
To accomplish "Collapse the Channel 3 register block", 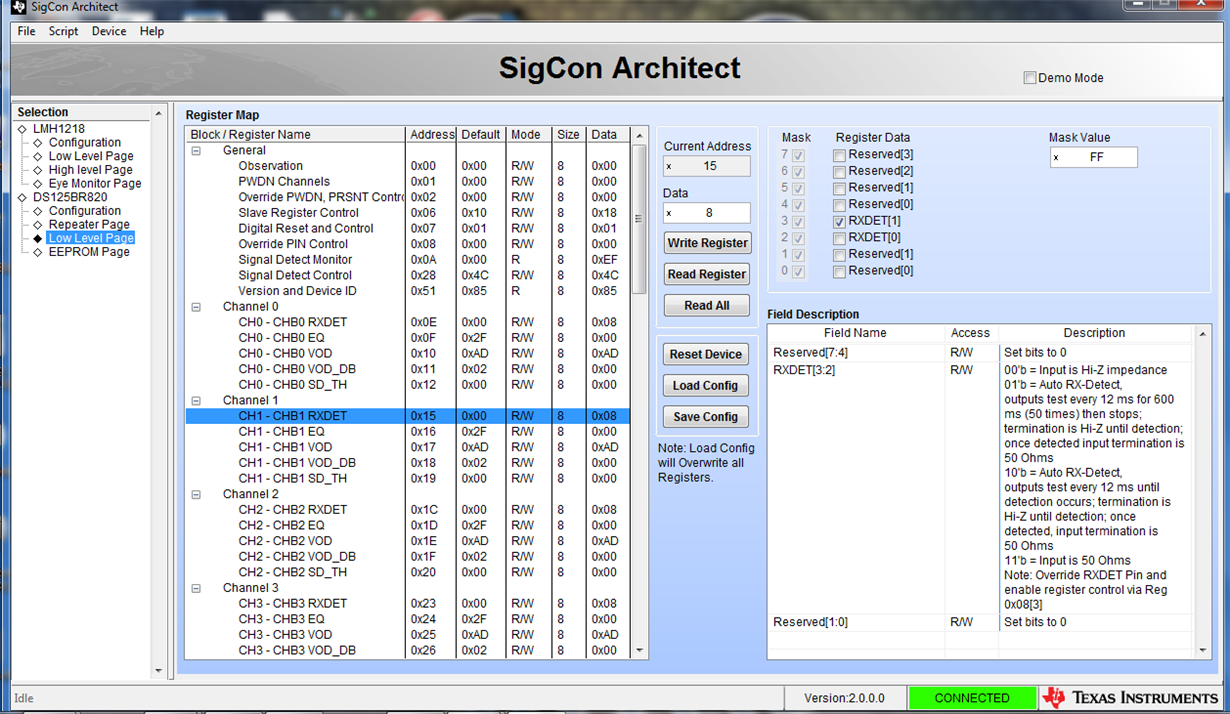I will pyautogui.click(x=196, y=587).
